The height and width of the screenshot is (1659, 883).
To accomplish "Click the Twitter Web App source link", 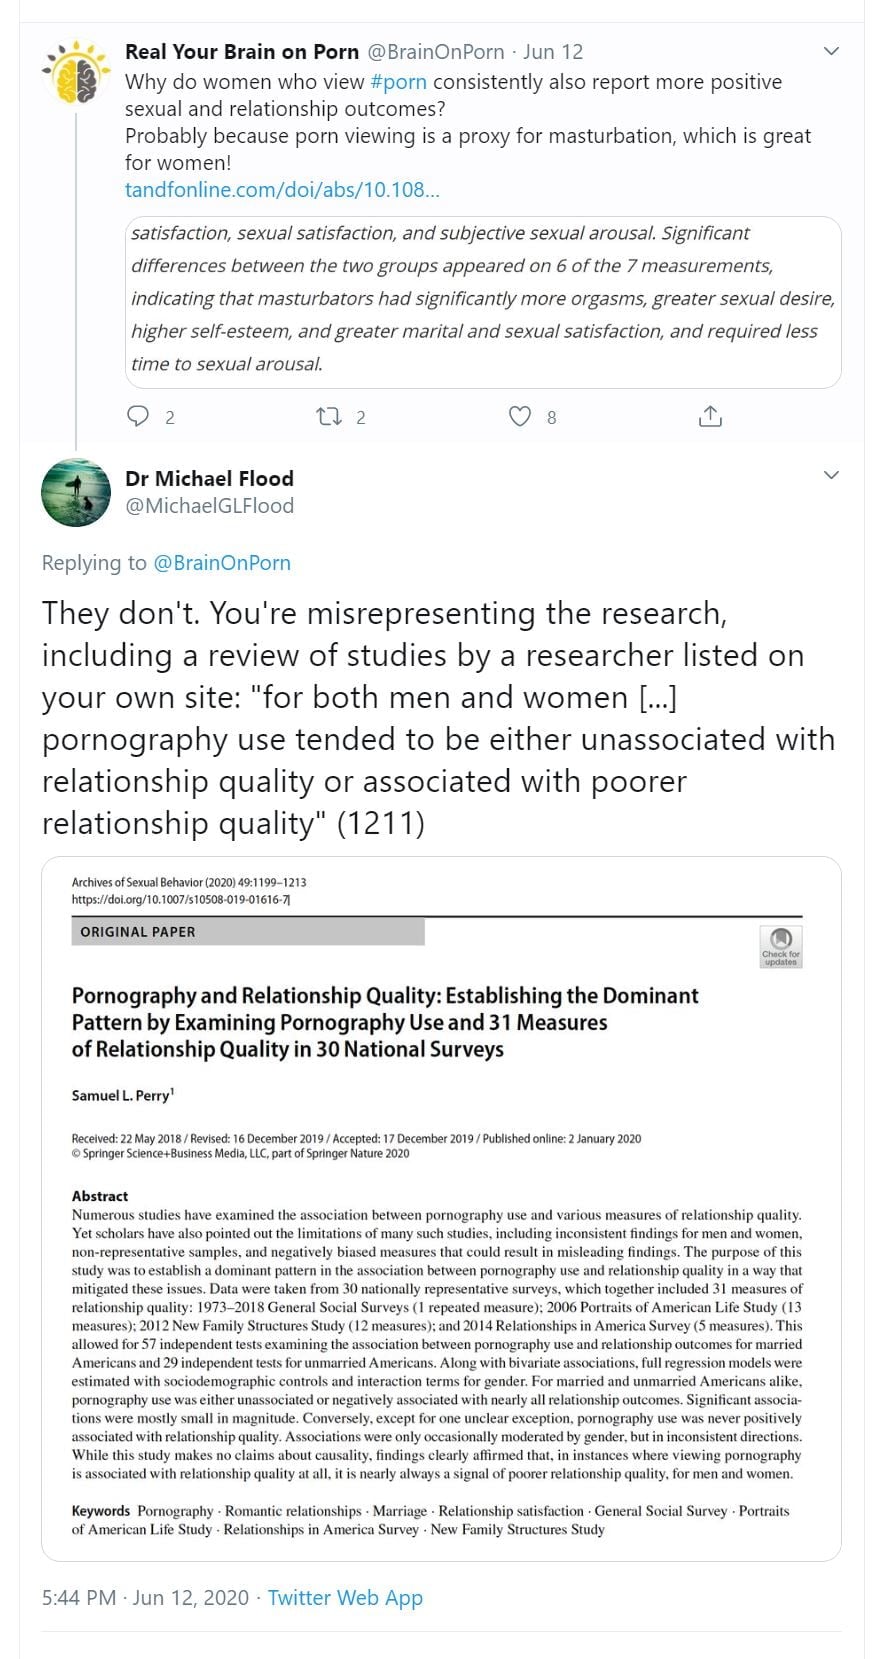I will pos(345,1597).
